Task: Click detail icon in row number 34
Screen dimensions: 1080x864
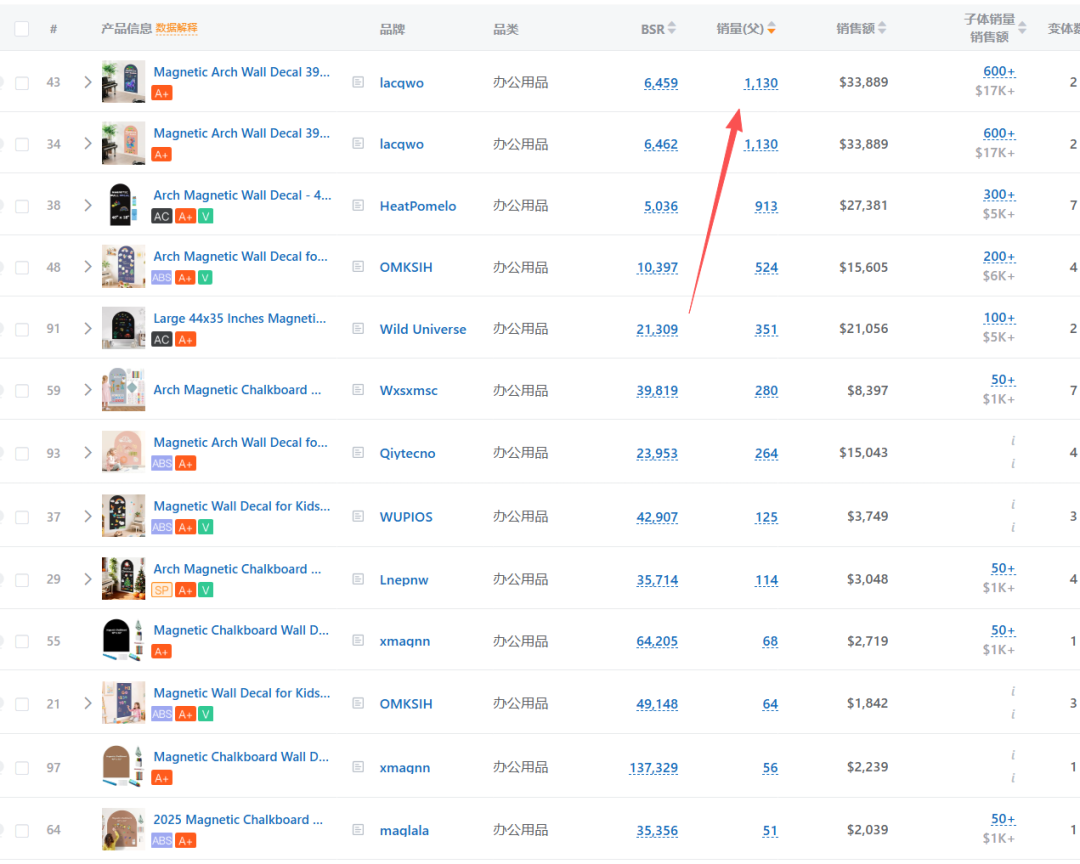Action: tap(358, 143)
